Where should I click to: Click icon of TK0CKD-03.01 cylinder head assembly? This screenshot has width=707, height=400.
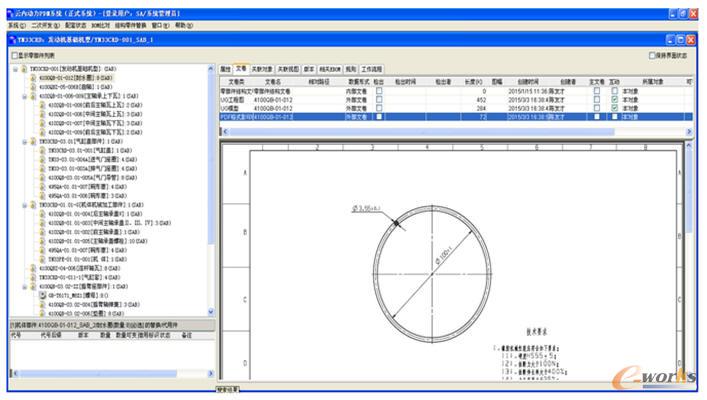click(32, 142)
